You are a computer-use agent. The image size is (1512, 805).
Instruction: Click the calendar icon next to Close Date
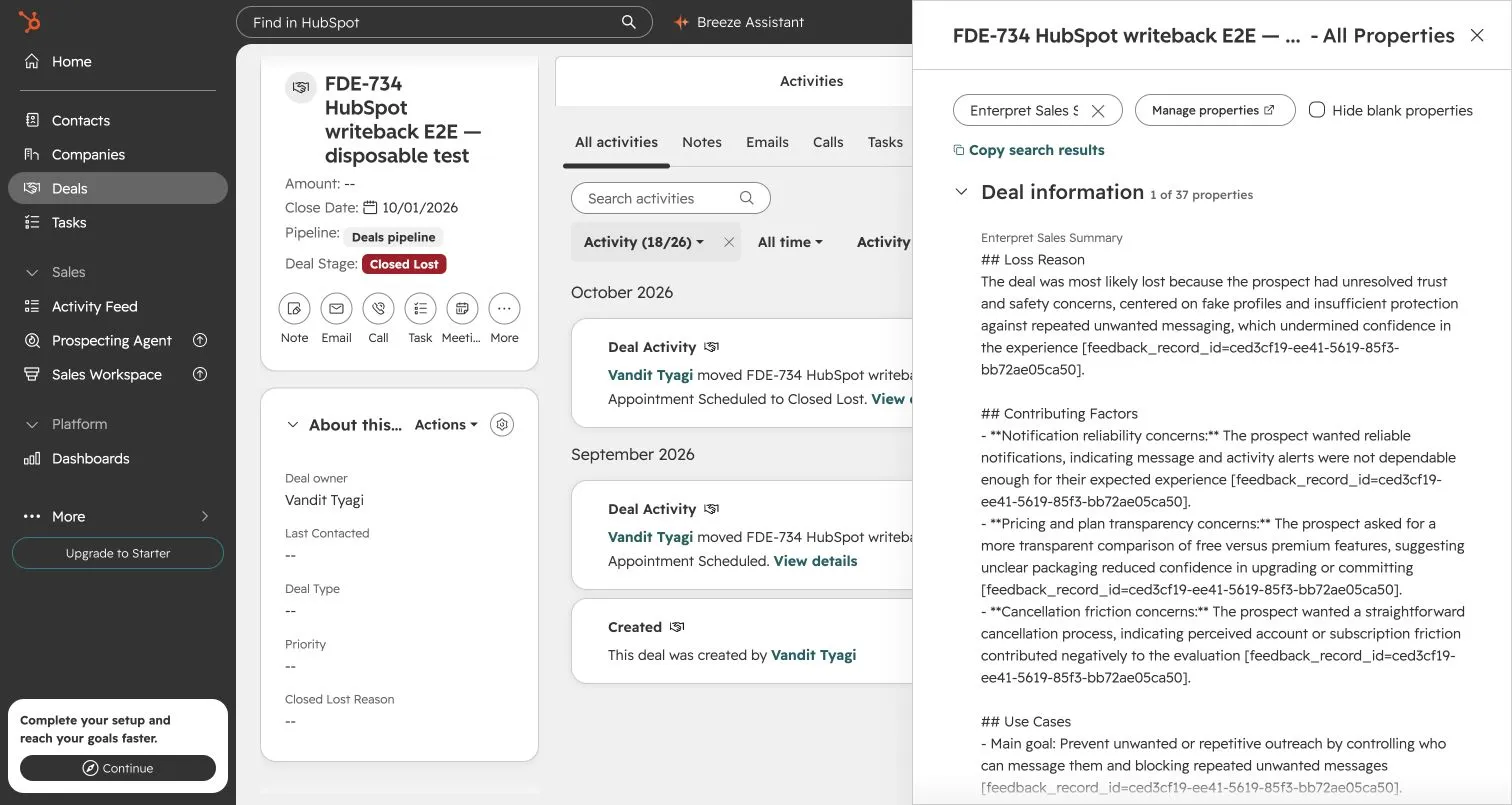coord(370,208)
